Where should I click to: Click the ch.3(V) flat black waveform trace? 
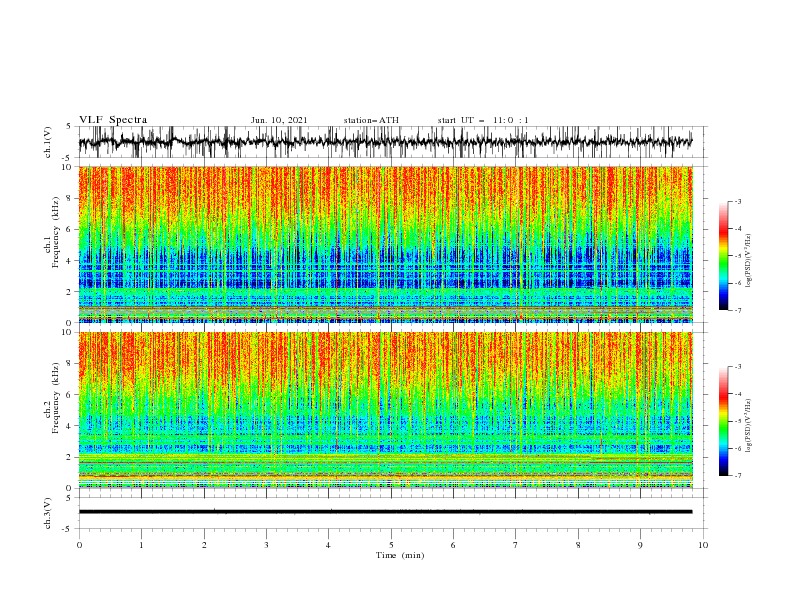click(385, 512)
